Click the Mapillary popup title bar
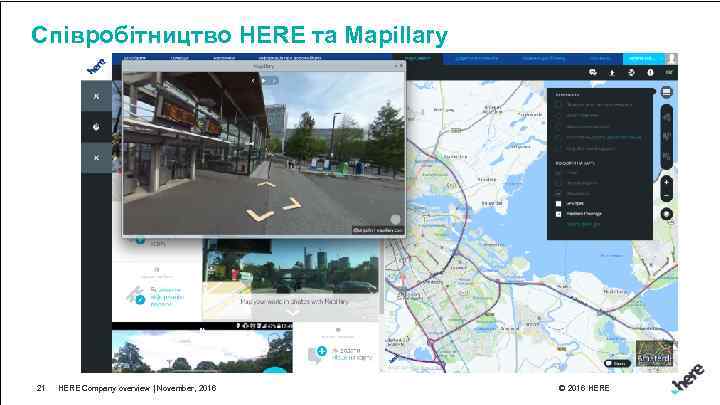This screenshot has height=405, width=720. pyautogui.click(x=264, y=66)
